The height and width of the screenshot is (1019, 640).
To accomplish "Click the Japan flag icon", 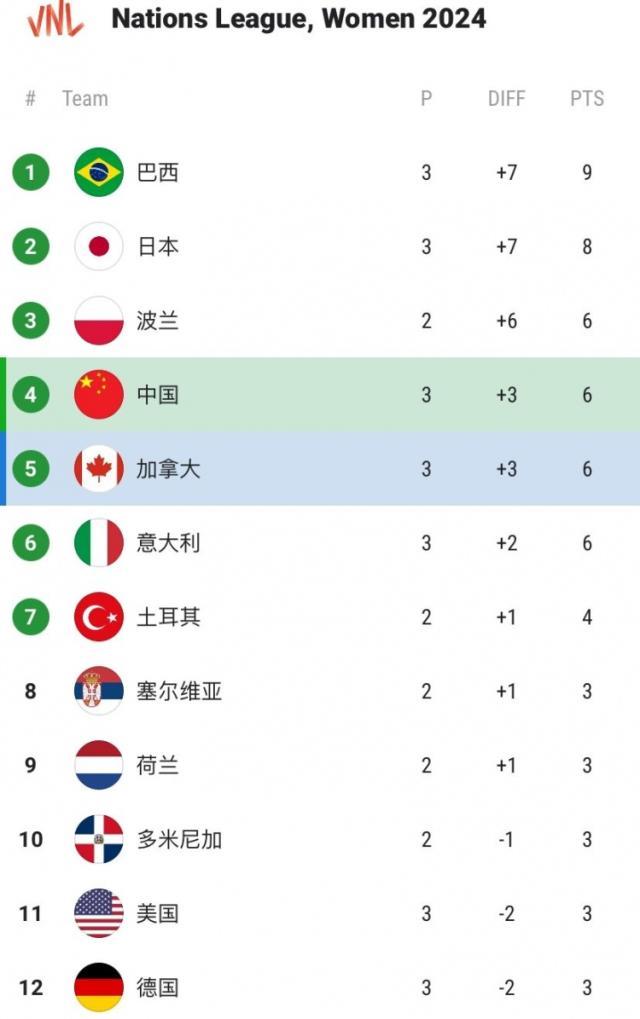I will coord(98,246).
